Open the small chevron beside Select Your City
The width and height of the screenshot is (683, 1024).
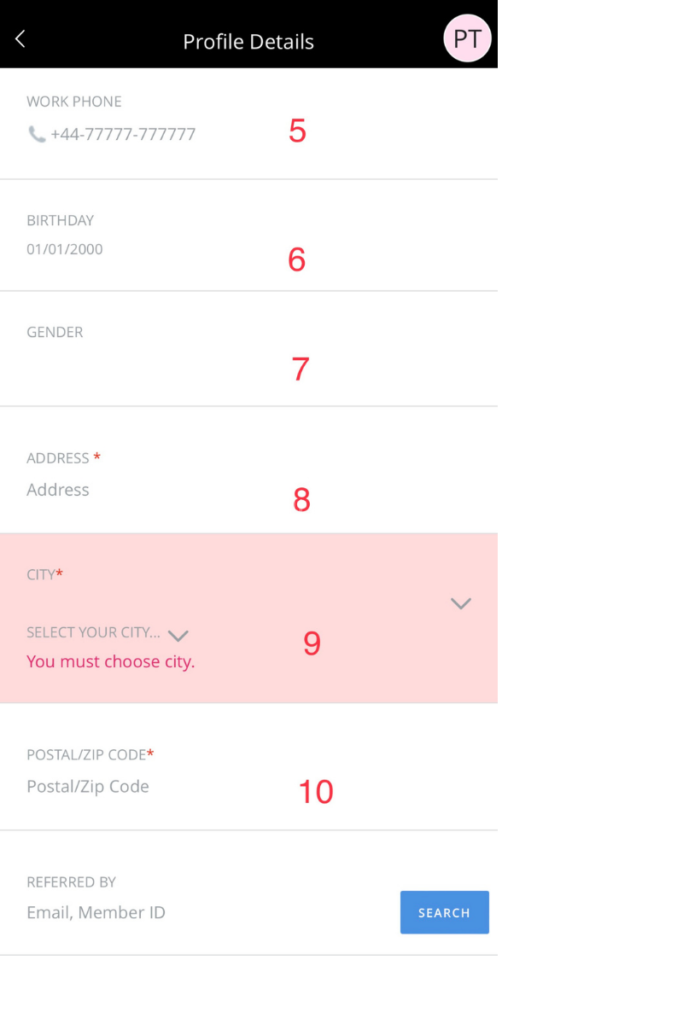tap(179, 635)
